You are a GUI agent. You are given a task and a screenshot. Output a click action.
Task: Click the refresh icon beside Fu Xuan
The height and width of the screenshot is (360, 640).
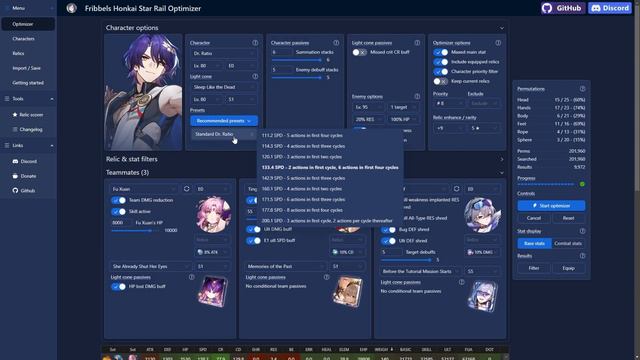(x=187, y=189)
